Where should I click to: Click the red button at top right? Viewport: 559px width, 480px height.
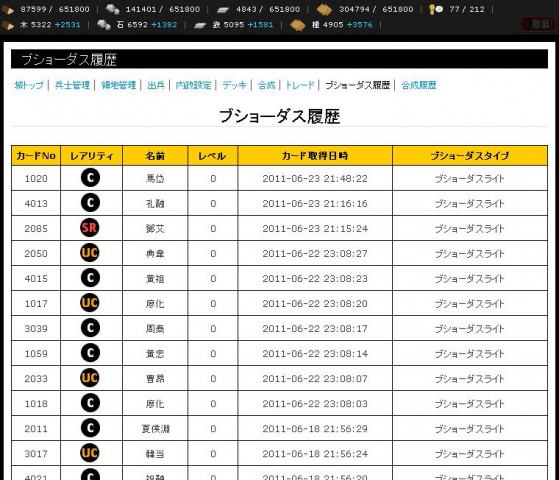pos(539,24)
